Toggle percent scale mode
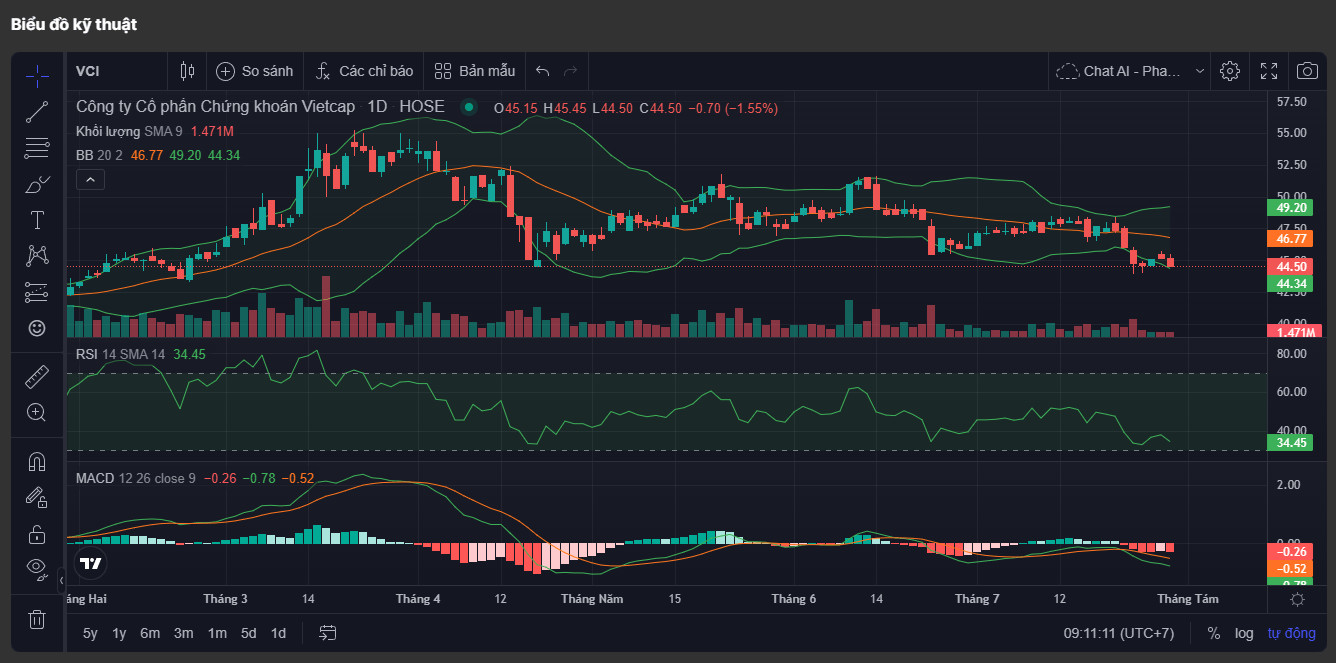Screen dimensions: 1336x663 (1214, 633)
